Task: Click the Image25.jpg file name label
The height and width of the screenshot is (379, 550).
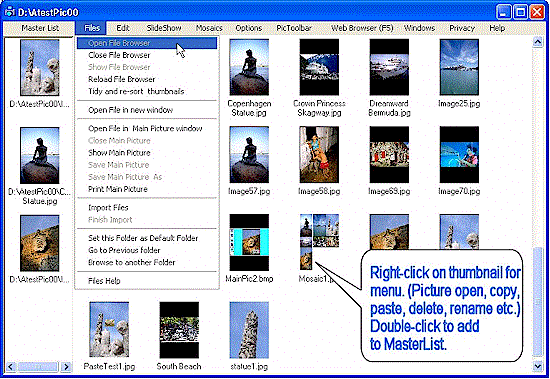Action: click(x=459, y=104)
